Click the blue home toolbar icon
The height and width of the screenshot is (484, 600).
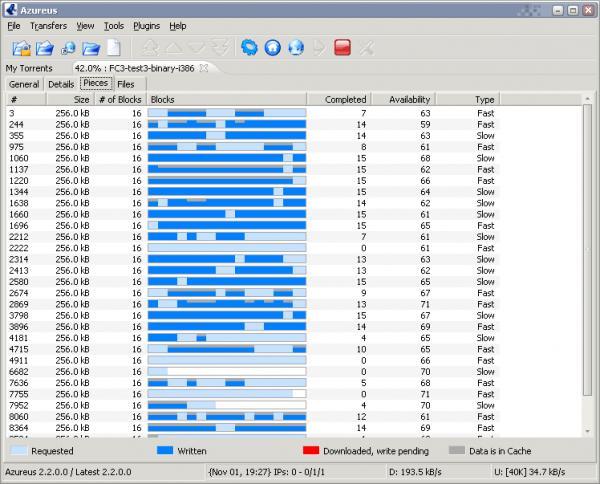[273, 48]
